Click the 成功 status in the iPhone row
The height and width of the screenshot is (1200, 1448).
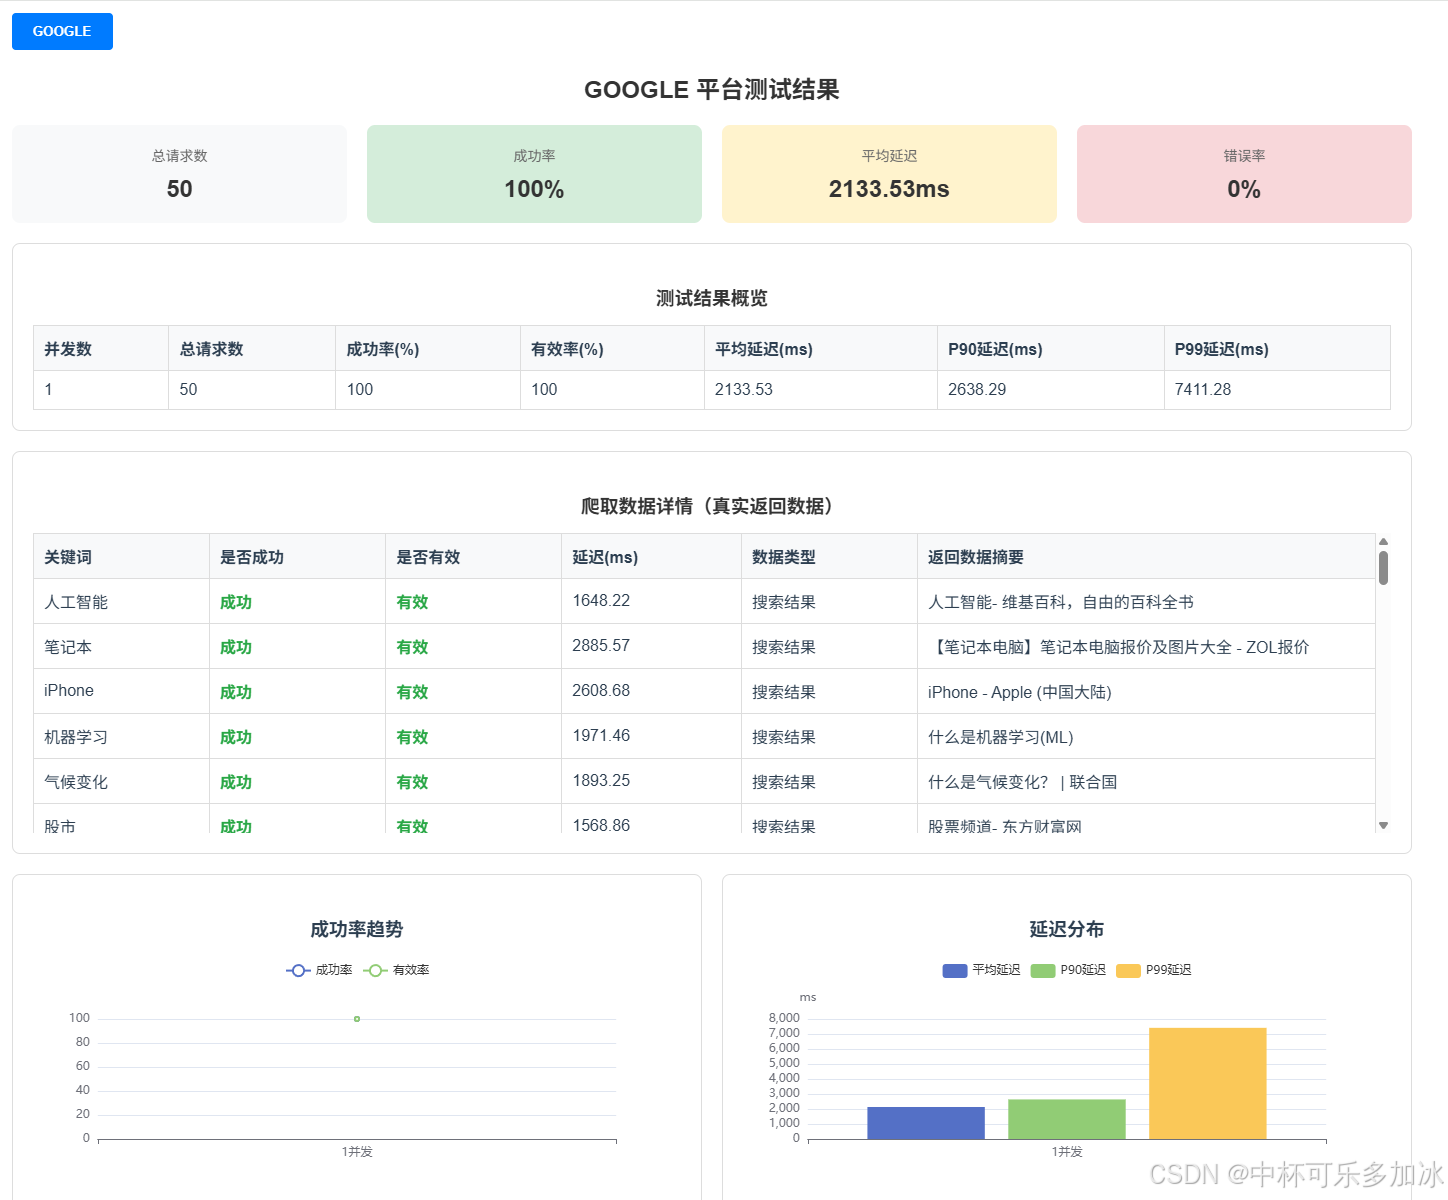point(236,692)
